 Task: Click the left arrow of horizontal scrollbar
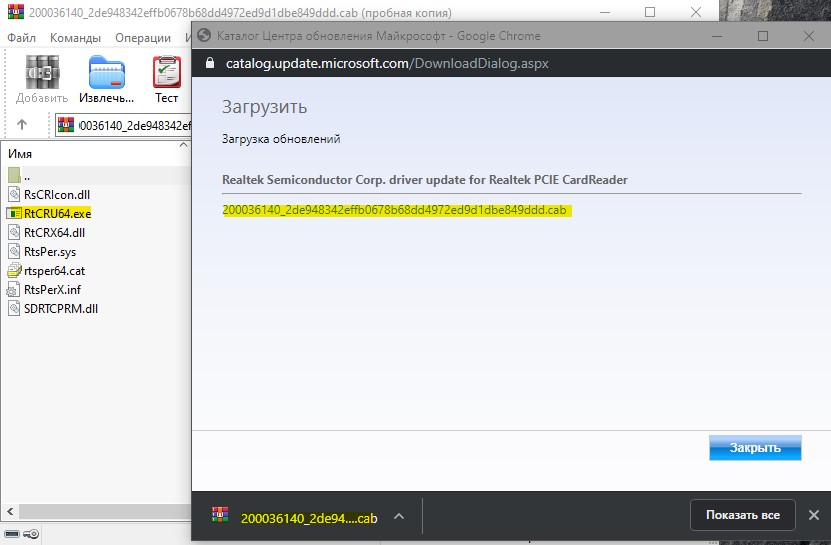(x=10, y=512)
